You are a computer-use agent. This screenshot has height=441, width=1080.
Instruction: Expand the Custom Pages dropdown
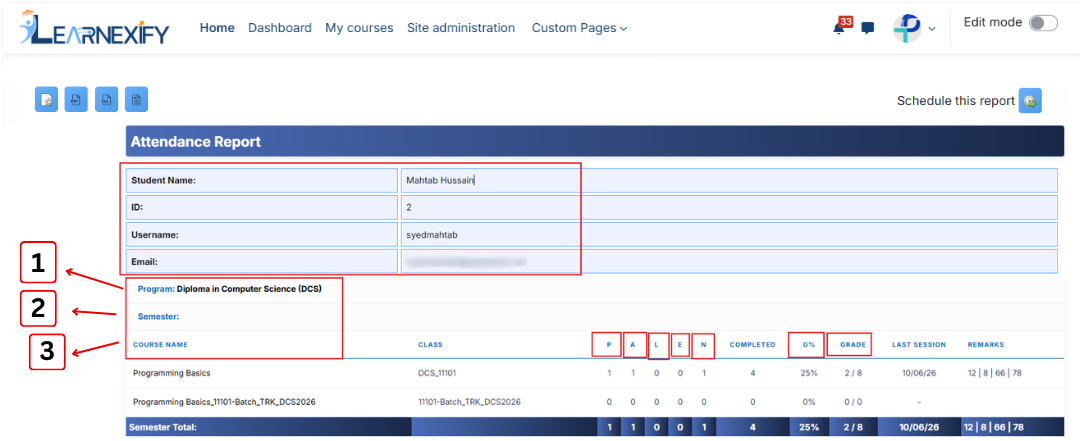point(579,28)
